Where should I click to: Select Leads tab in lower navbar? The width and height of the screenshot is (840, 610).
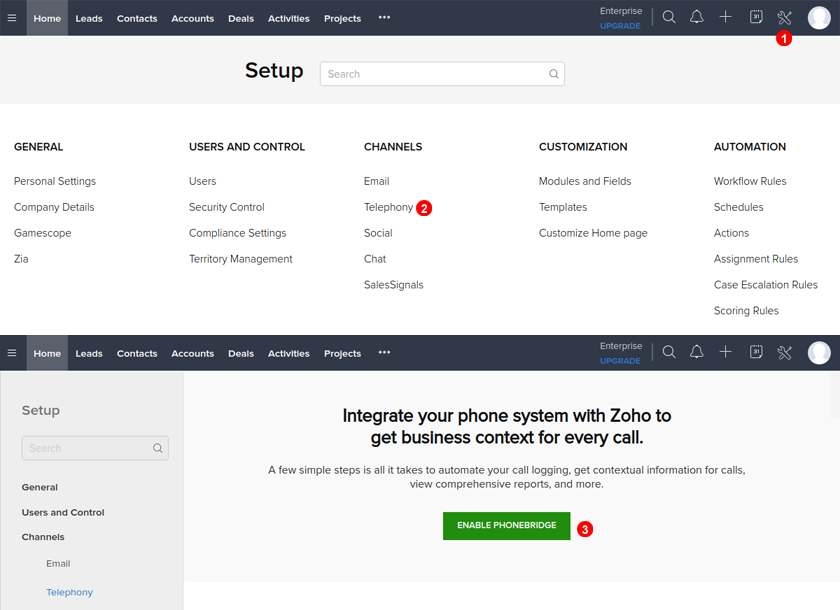tap(89, 353)
